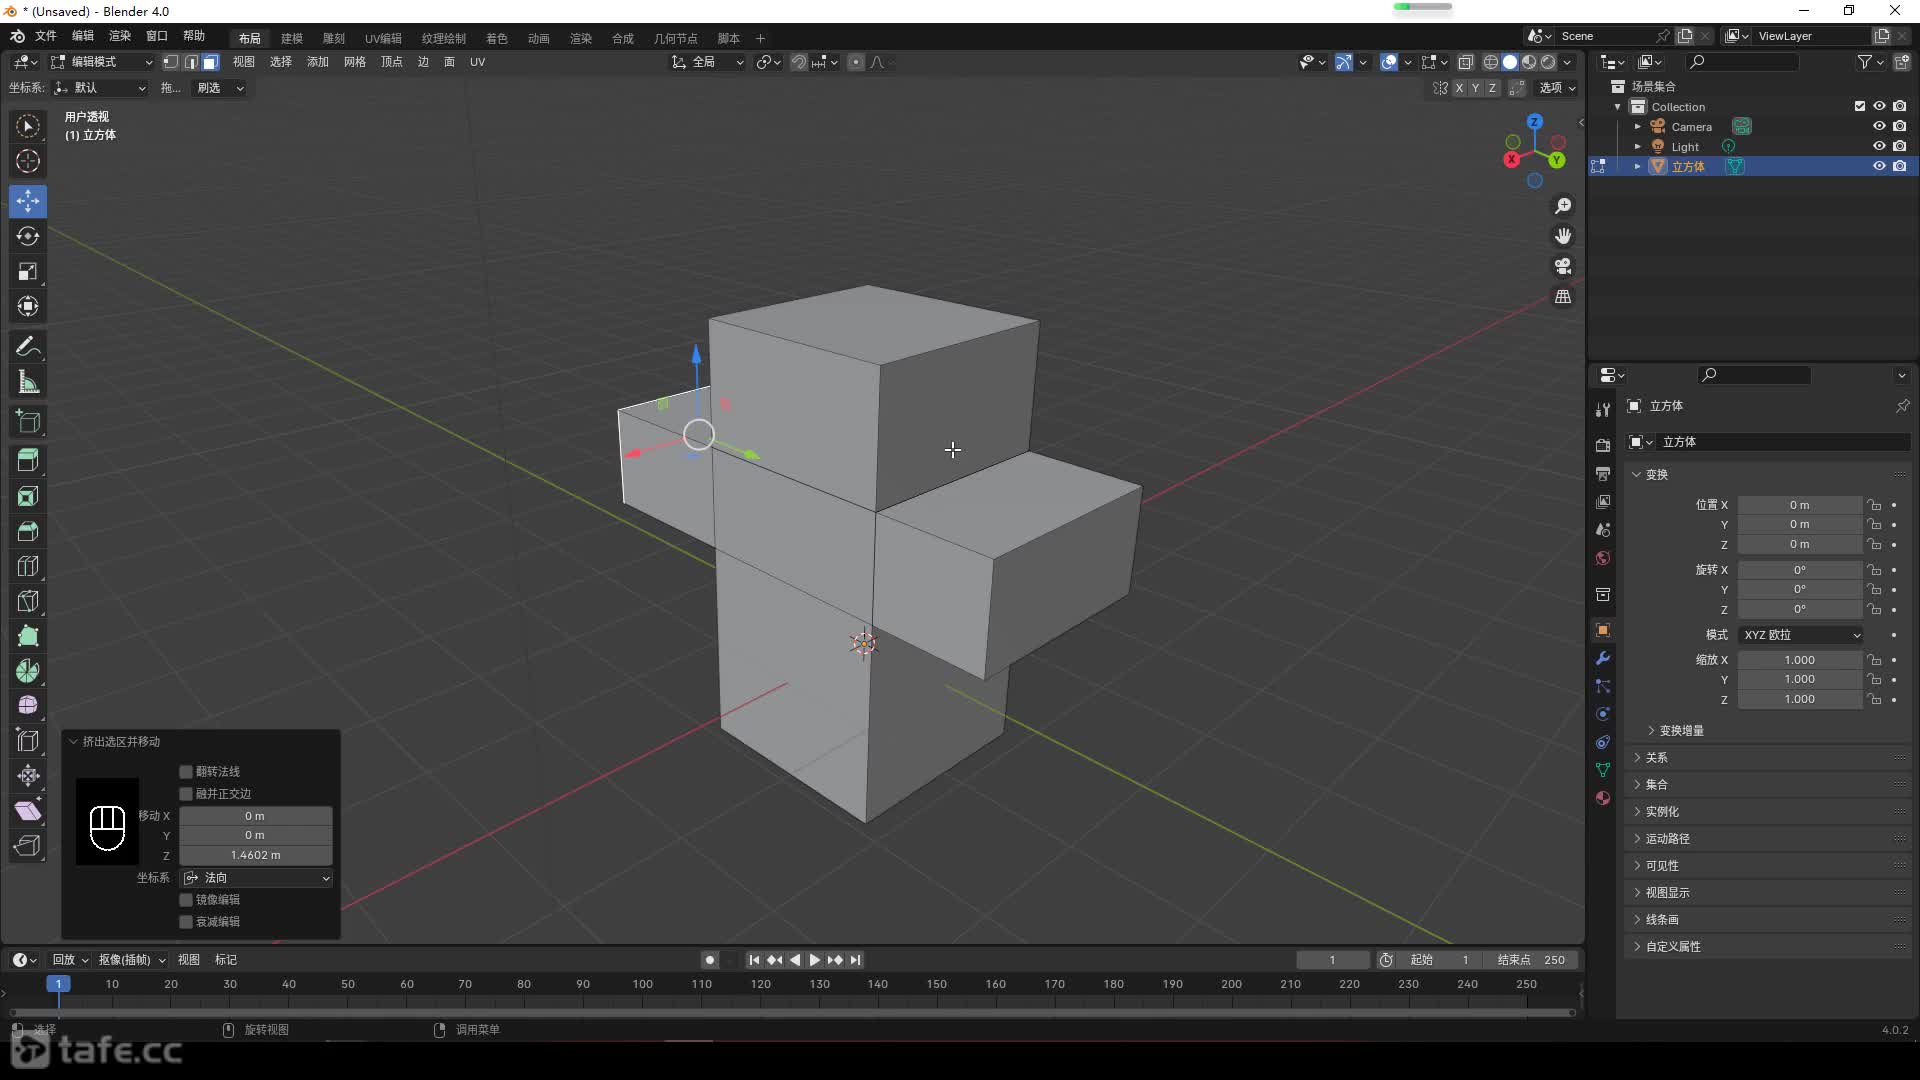Open the 默认 coordinate system dropdown
Screen dimensions: 1920x1080
pyautogui.click(x=100, y=88)
